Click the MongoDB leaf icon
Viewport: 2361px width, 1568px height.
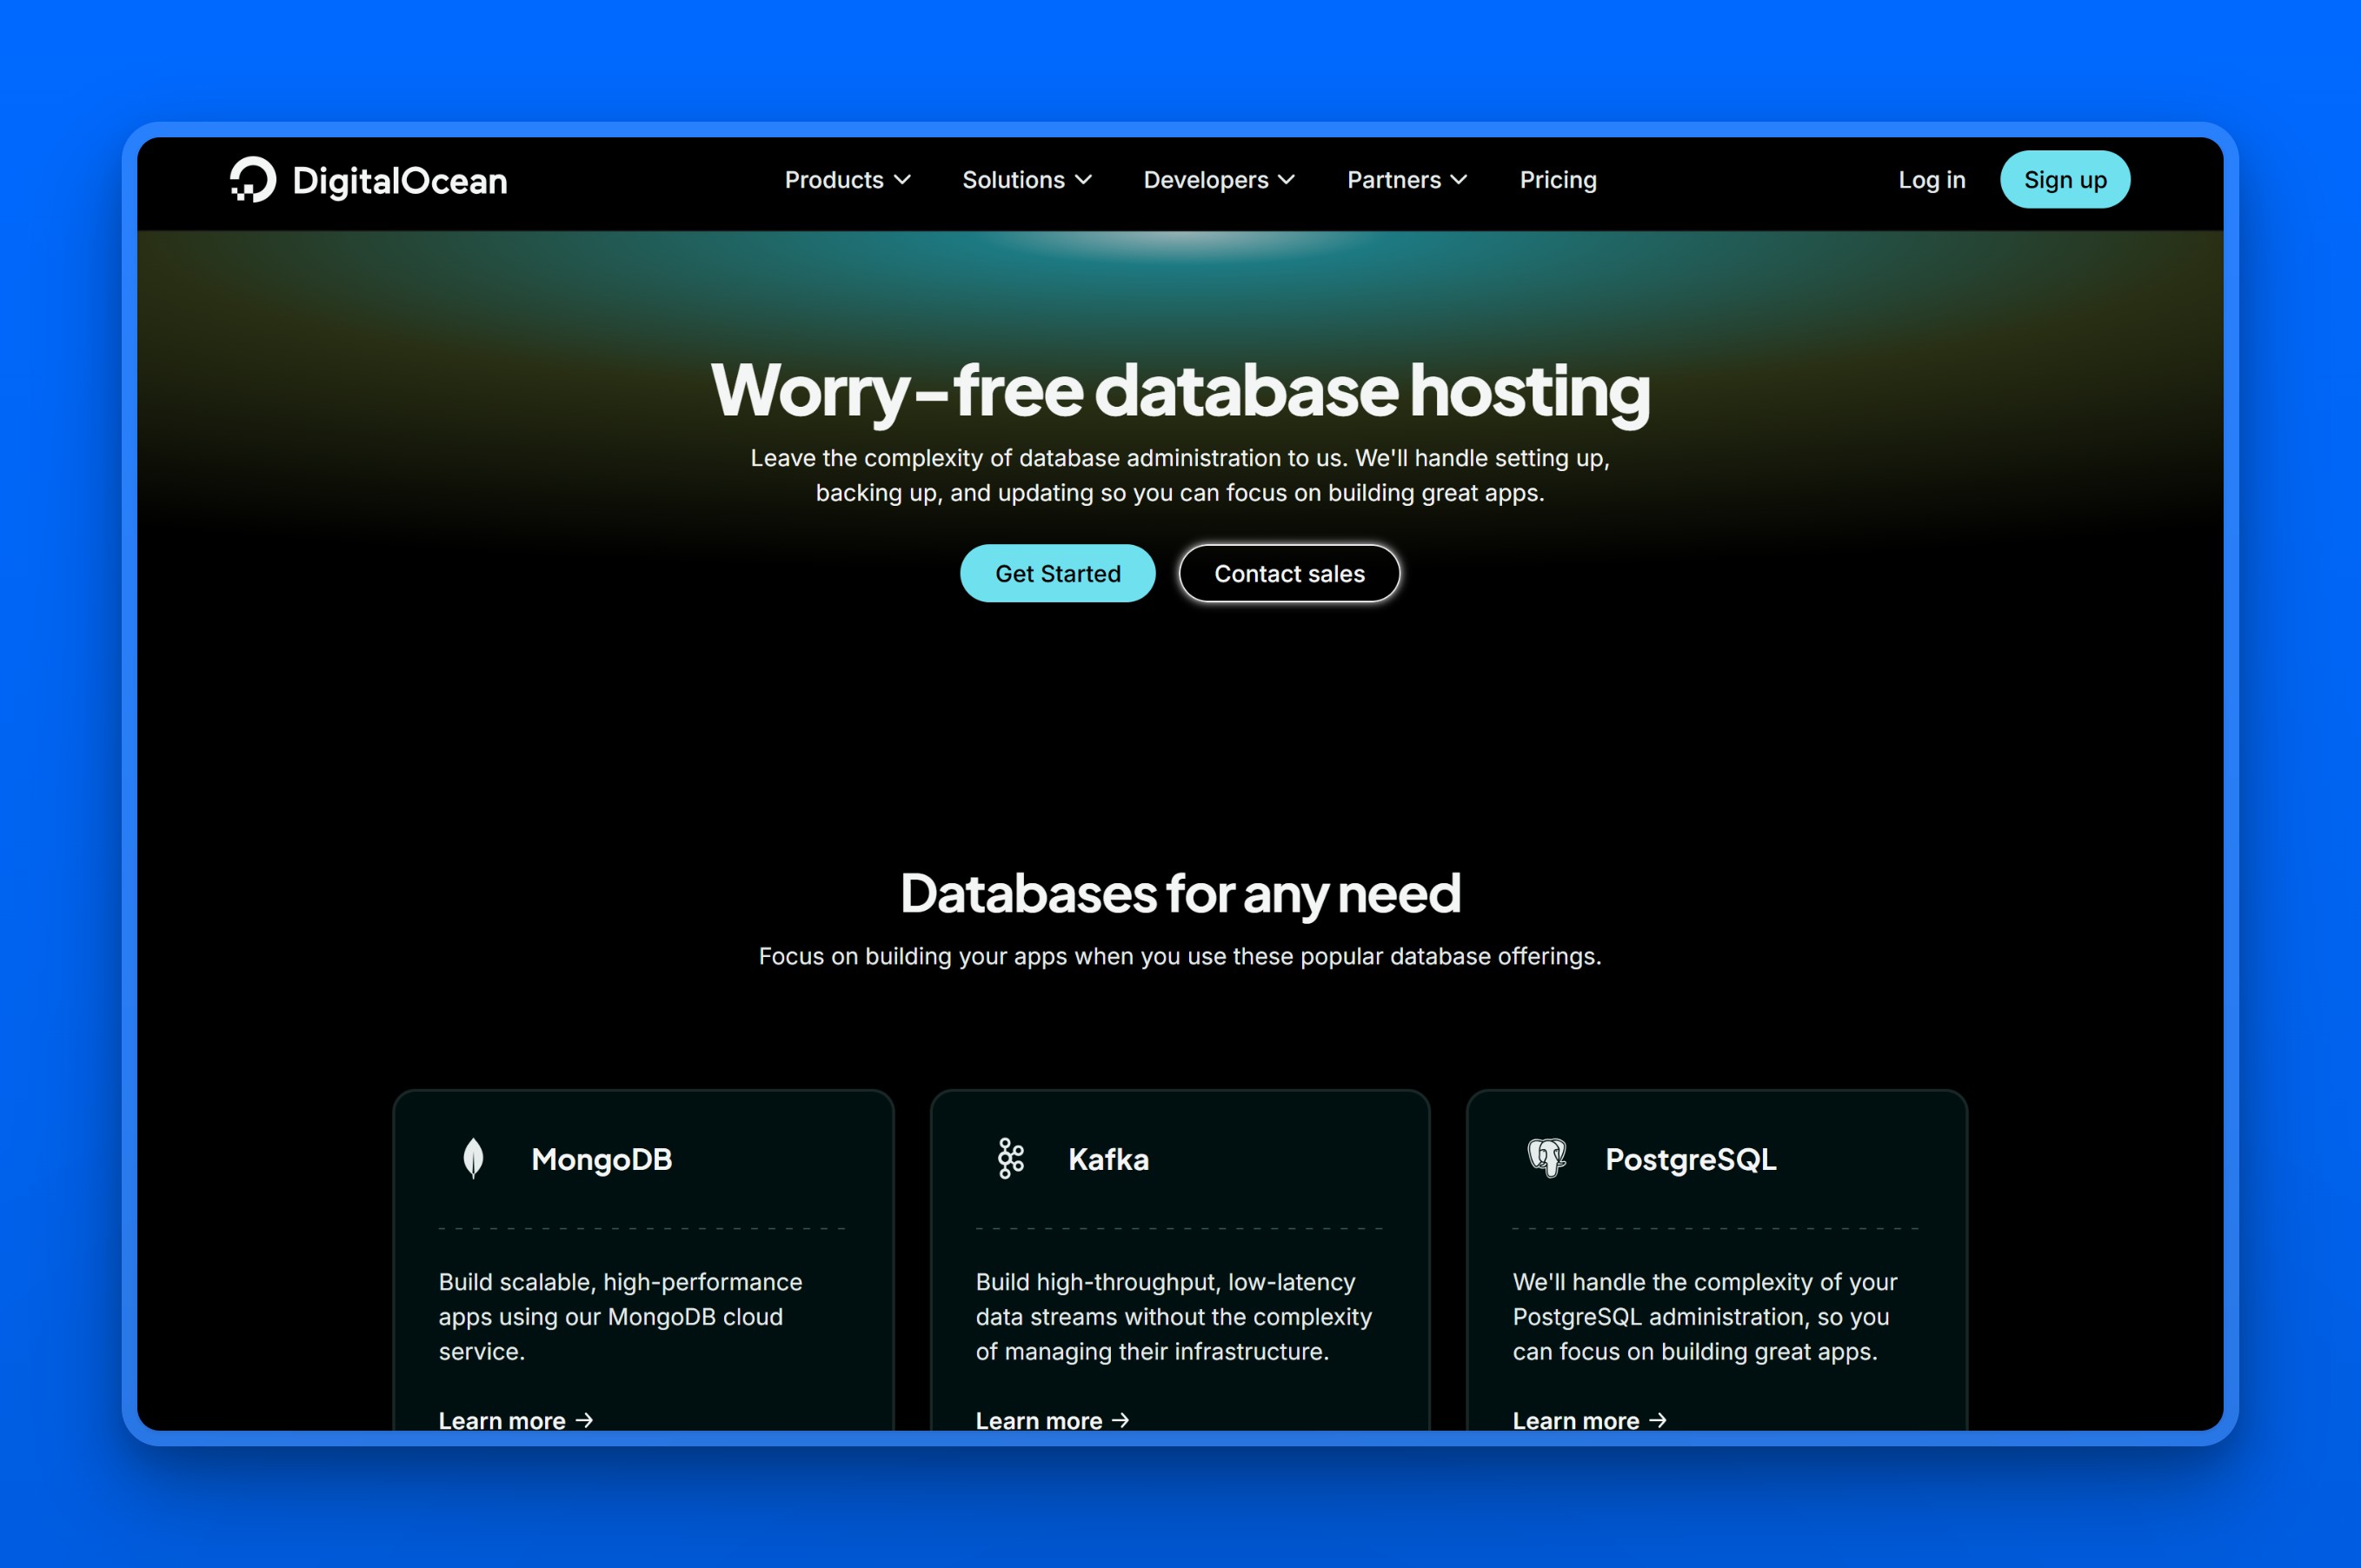(x=474, y=1159)
